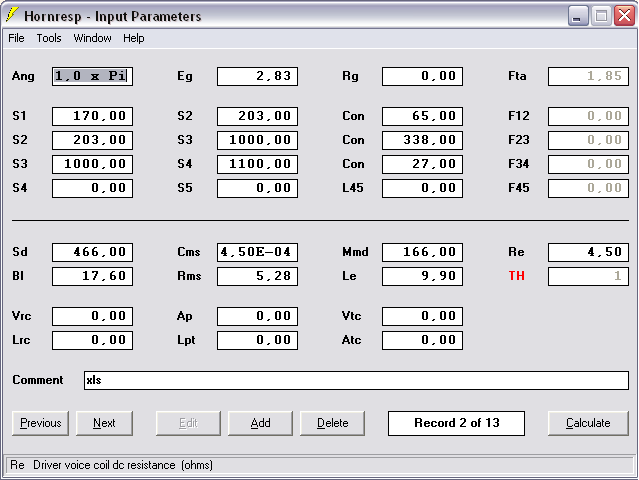Screen dimensions: 639x480
Task: Click the Atc input field
Action: point(423,340)
